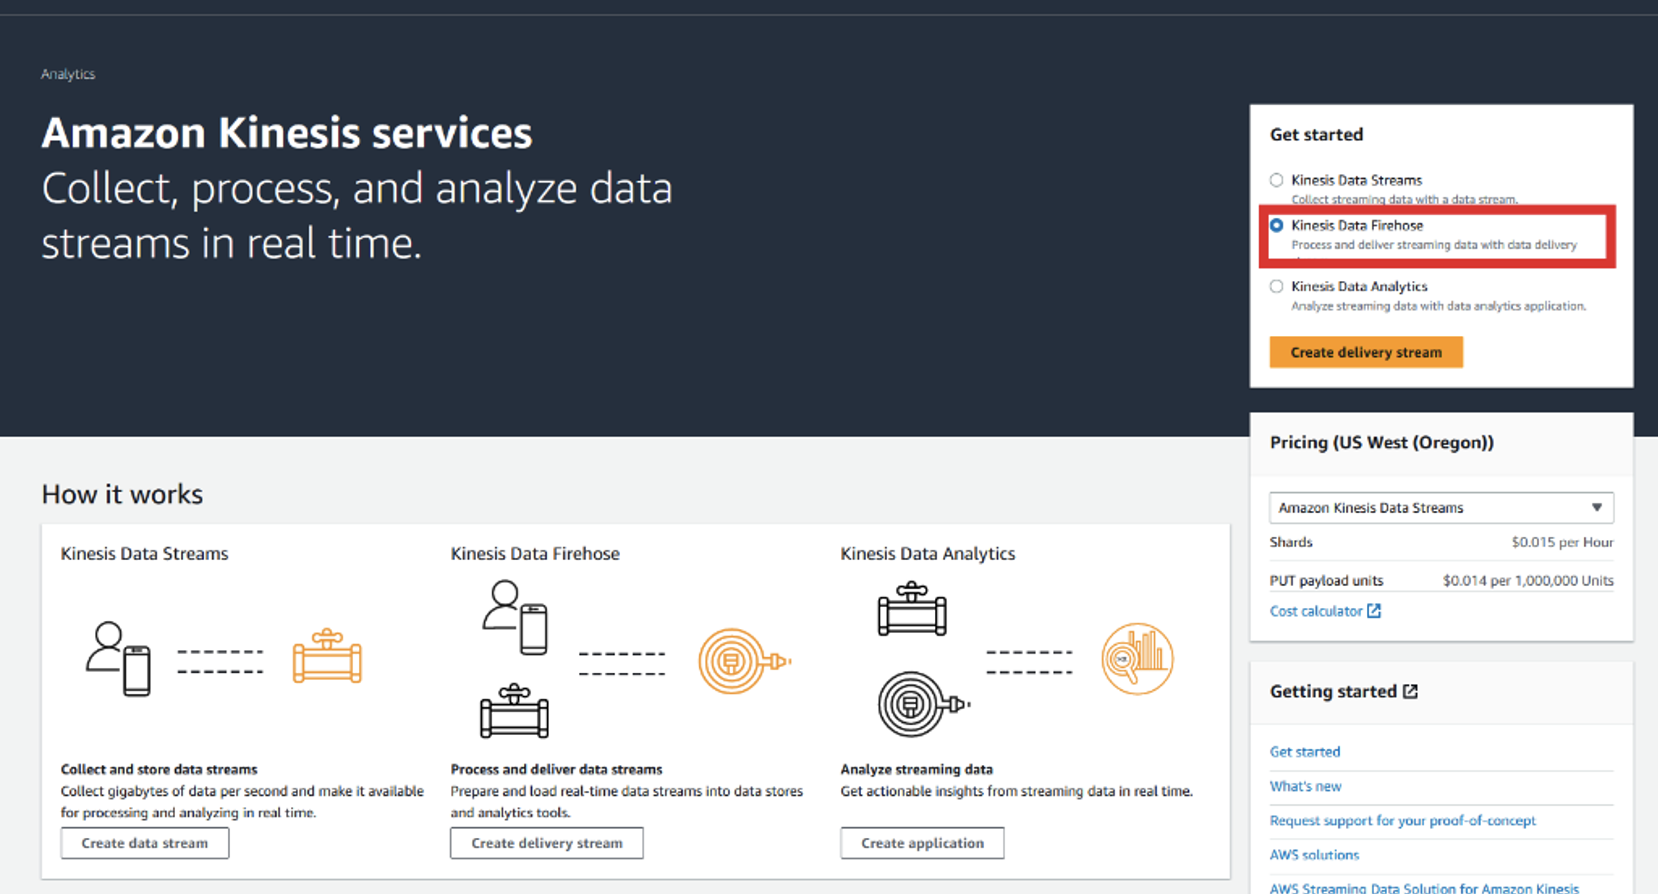Click orange coiled hose icon in Kinesis Data Firehose card

(744, 660)
